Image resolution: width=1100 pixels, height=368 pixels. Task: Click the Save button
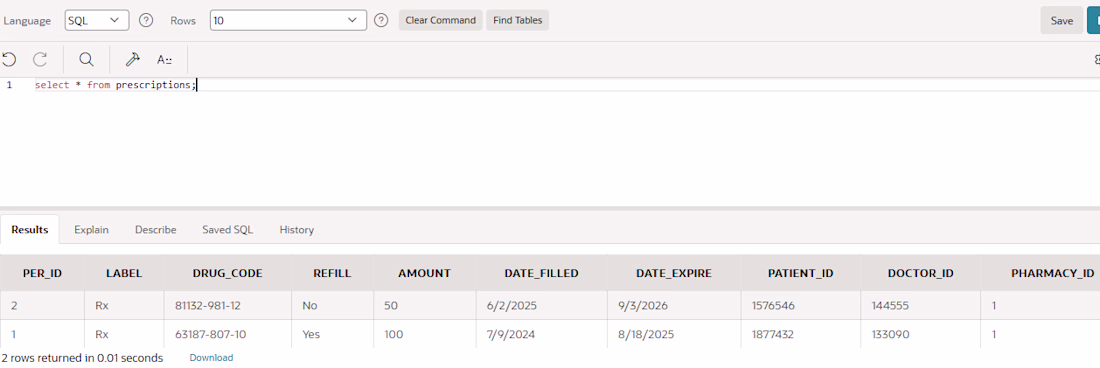click(1061, 20)
